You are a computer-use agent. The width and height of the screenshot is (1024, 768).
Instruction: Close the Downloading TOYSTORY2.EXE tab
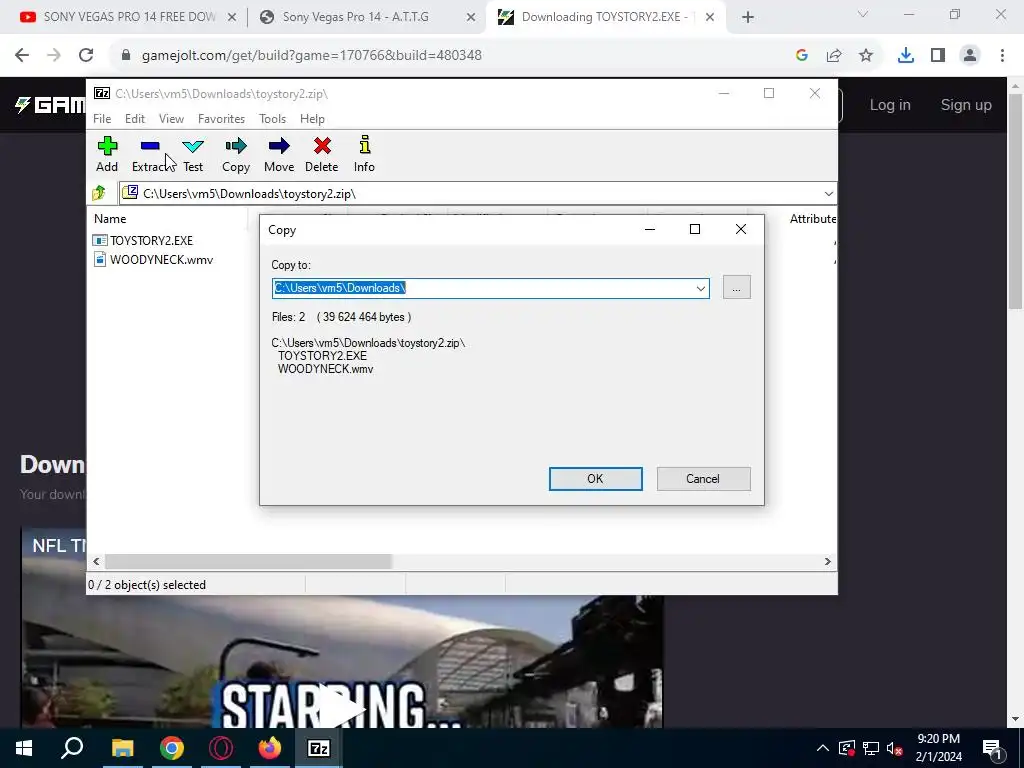711,18
